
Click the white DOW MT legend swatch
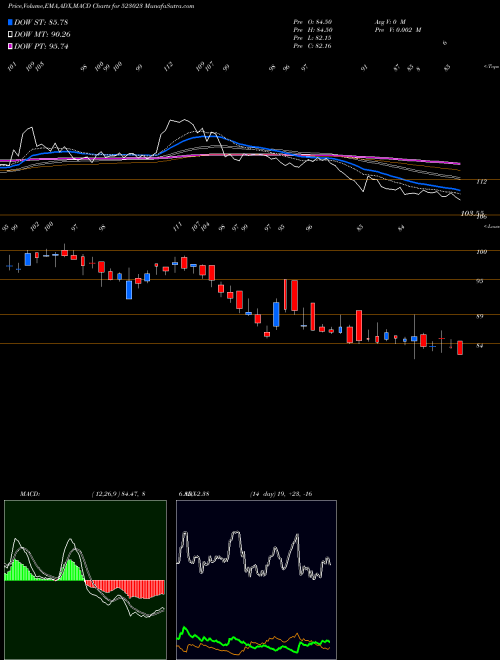pos(10,35)
